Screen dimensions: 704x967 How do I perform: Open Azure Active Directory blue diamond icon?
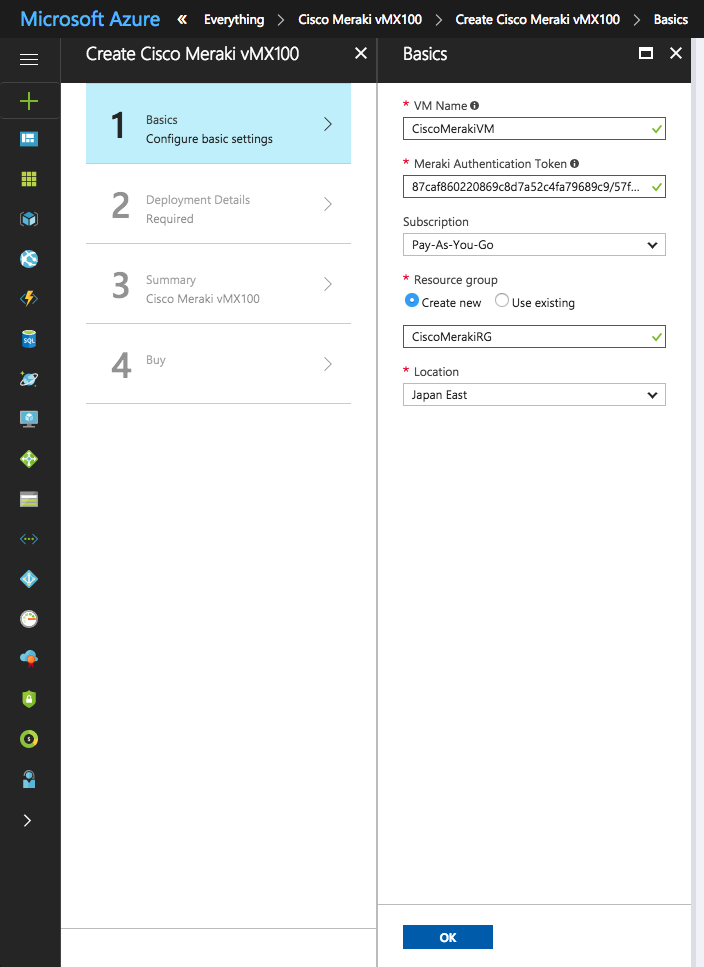tap(29, 578)
